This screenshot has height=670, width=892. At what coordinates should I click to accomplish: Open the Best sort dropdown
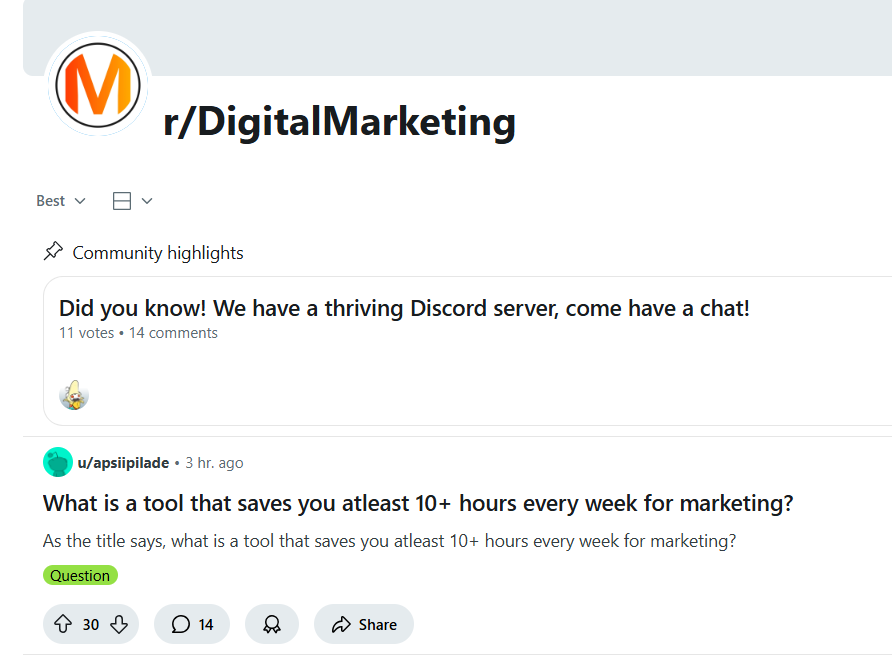(x=61, y=201)
